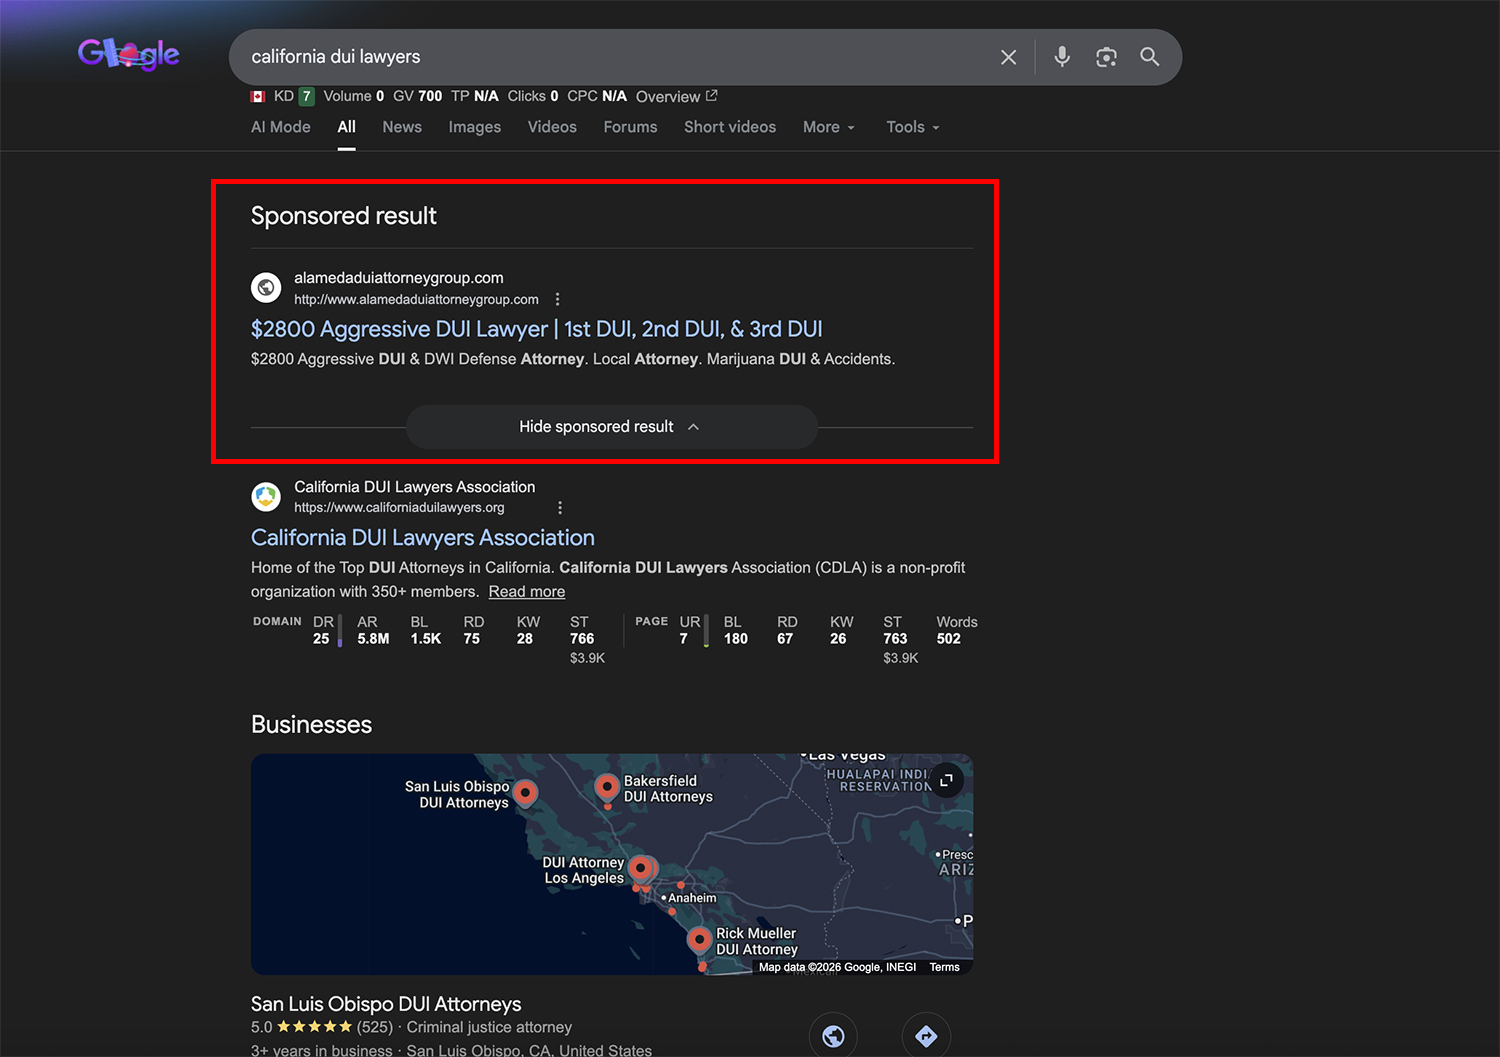Image resolution: width=1500 pixels, height=1057 pixels.
Task: Open the $2800 Aggressive DUI Lawyer ad link
Action: point(536,329)
